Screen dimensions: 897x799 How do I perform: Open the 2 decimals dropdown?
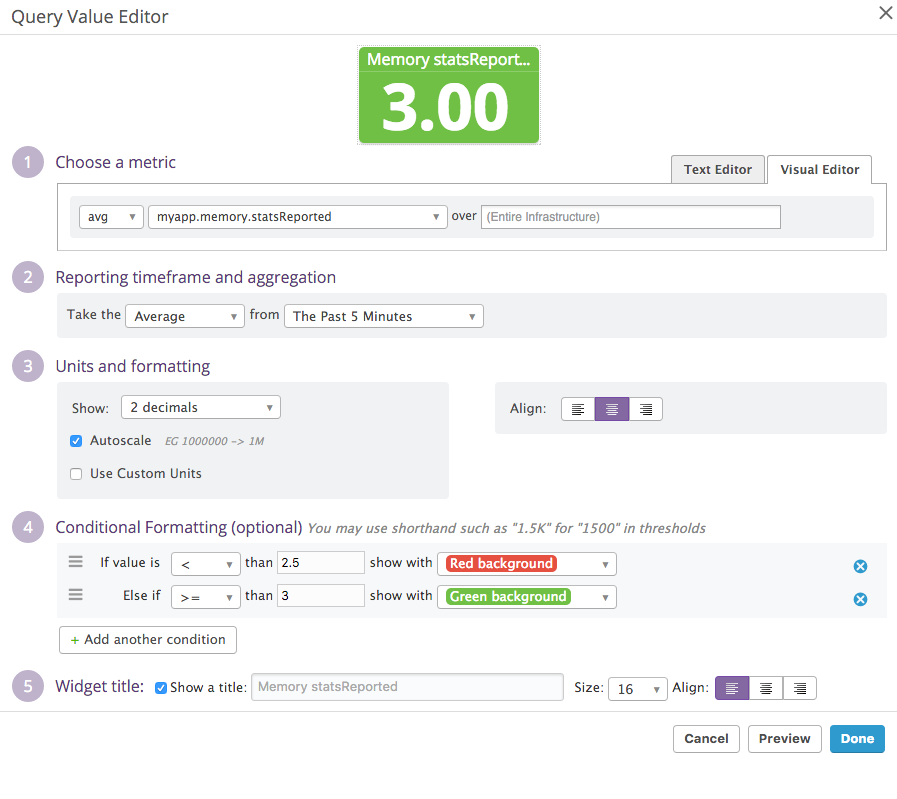[200, 407]
